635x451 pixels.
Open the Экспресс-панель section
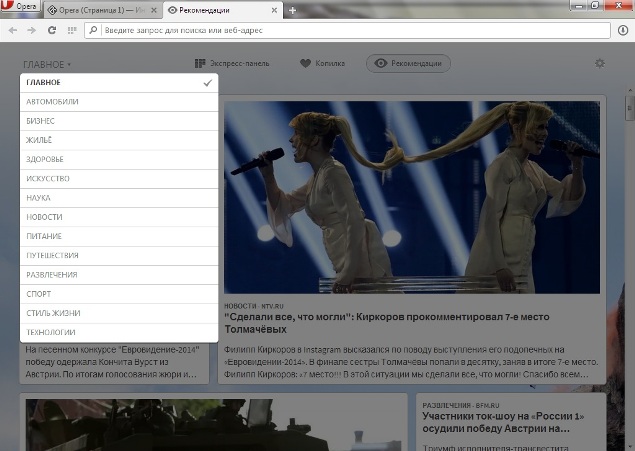[x=232, y=63]
